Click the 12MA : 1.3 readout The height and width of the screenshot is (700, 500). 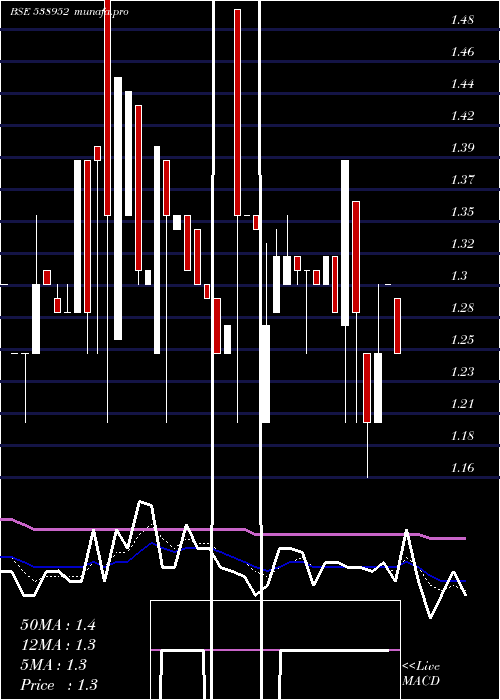(58, 645)
